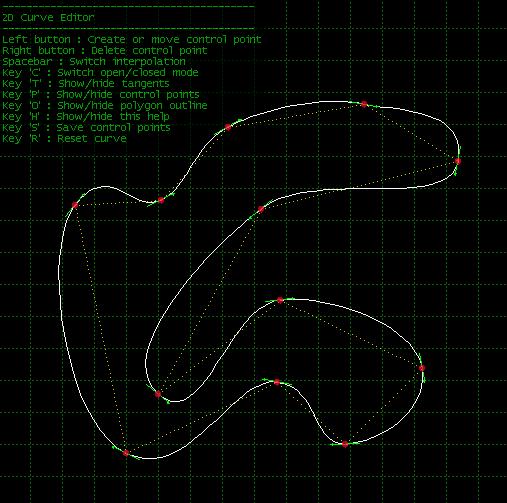Click the control point on the small peak between the bottom valleys

pos(277,382)
